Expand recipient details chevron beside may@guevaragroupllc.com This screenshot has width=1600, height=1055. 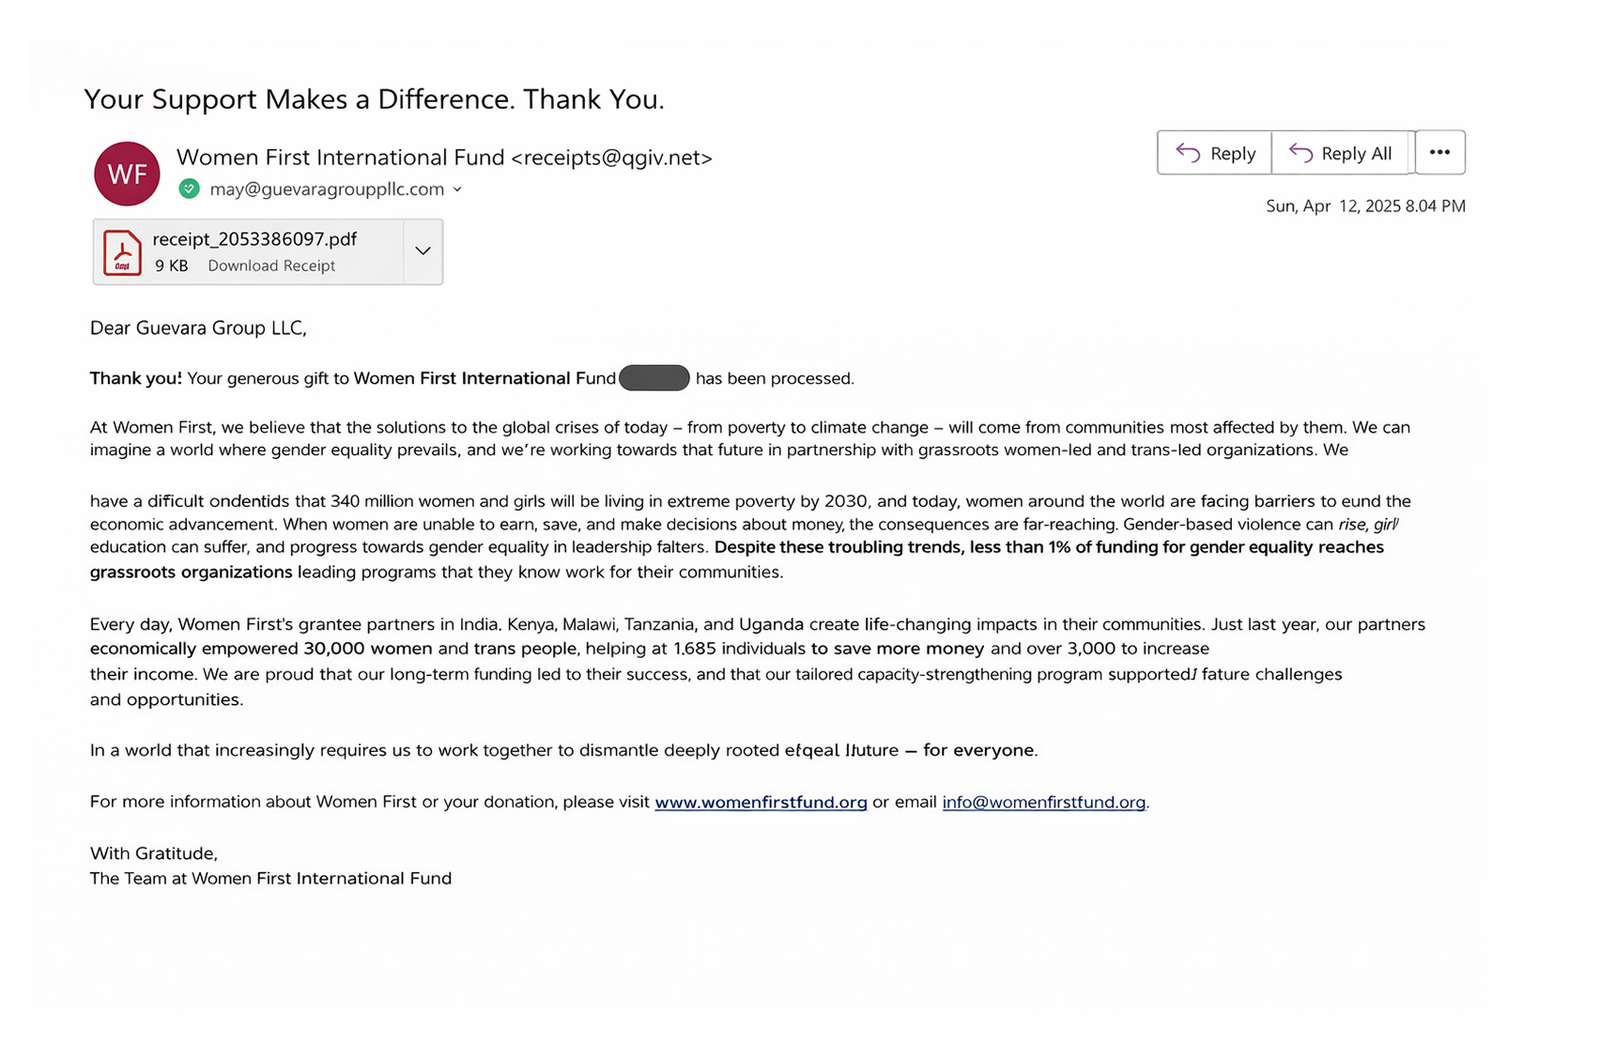pos(457,189)
